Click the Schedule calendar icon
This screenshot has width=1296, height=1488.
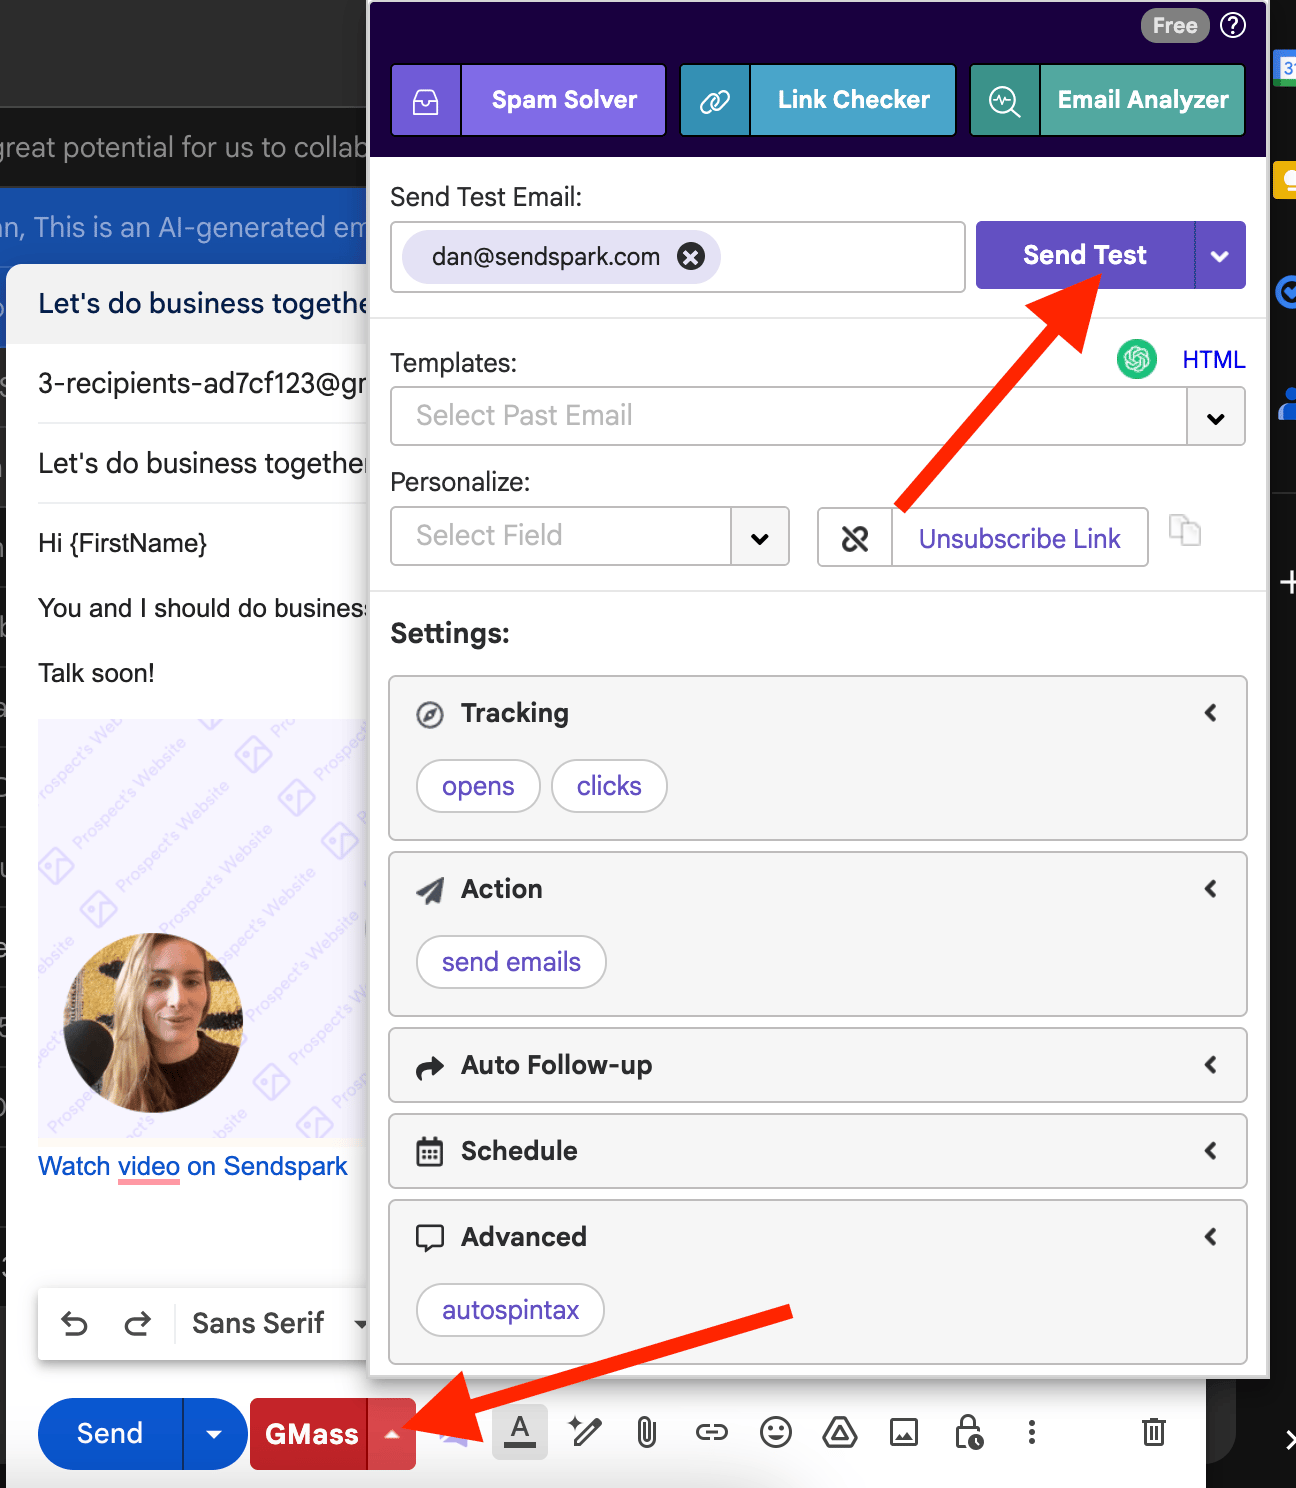(x=430, y=1152)
